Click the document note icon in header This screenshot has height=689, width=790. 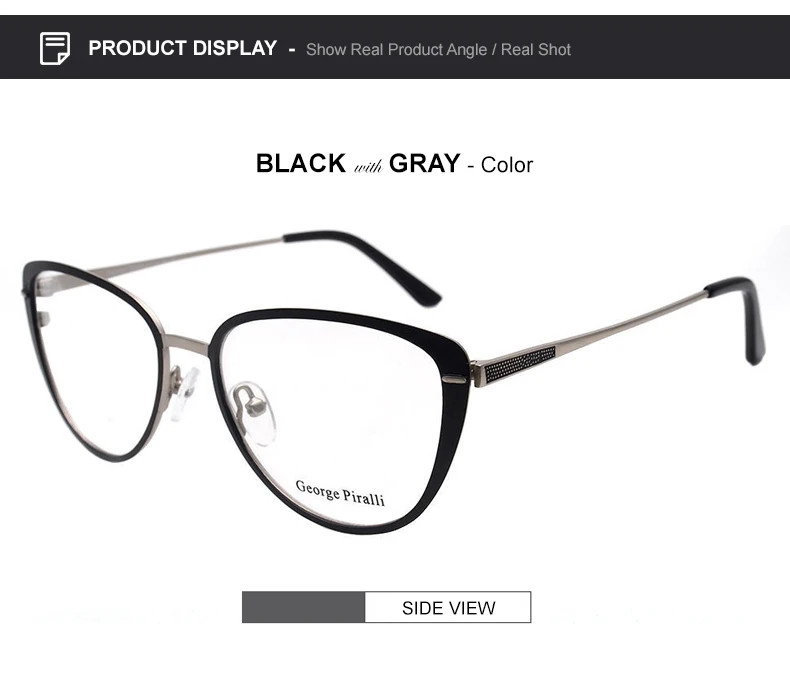click(x=55, y=48)
